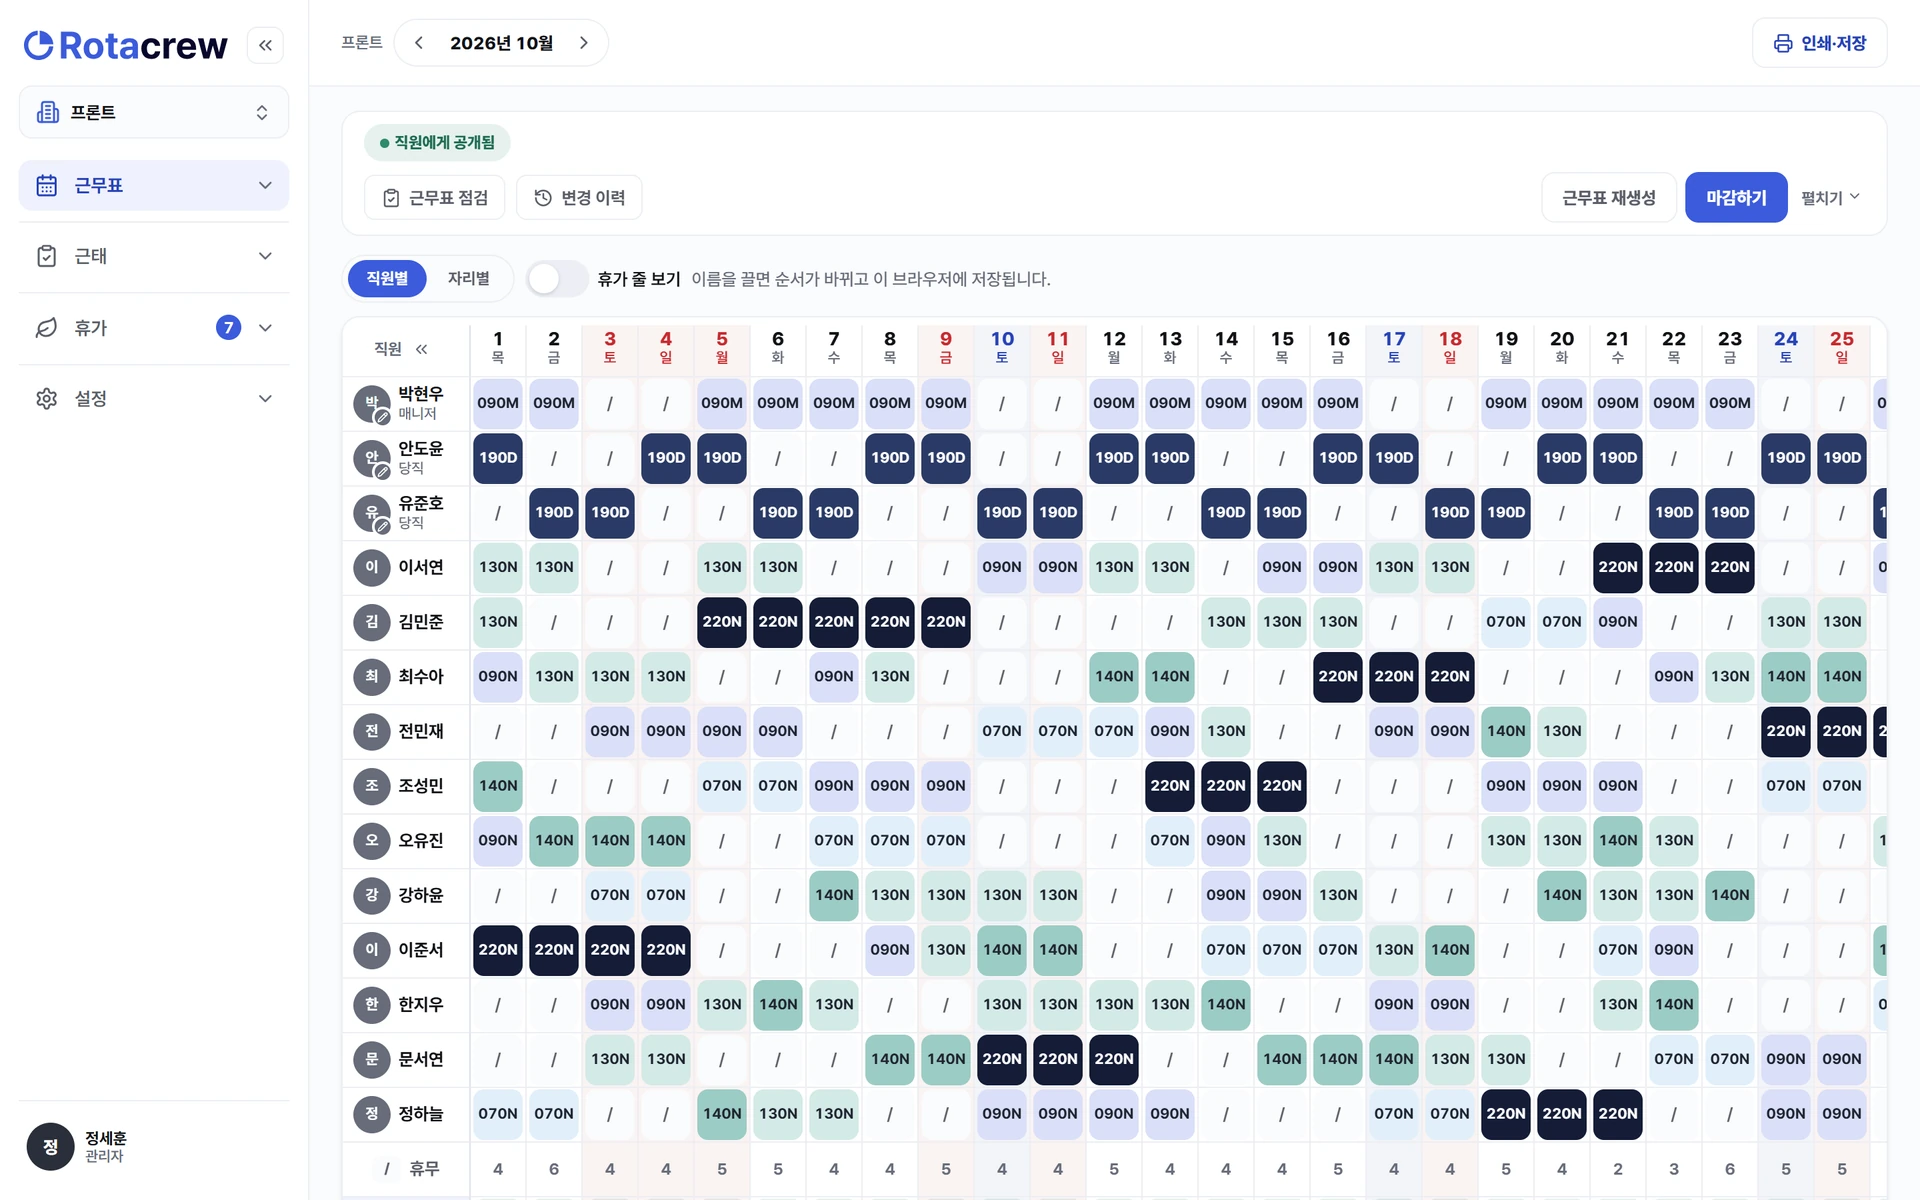Screen dimensions: 1920x1200
Task: Click 이서연 avatar circle
Action: click(372, 567)
